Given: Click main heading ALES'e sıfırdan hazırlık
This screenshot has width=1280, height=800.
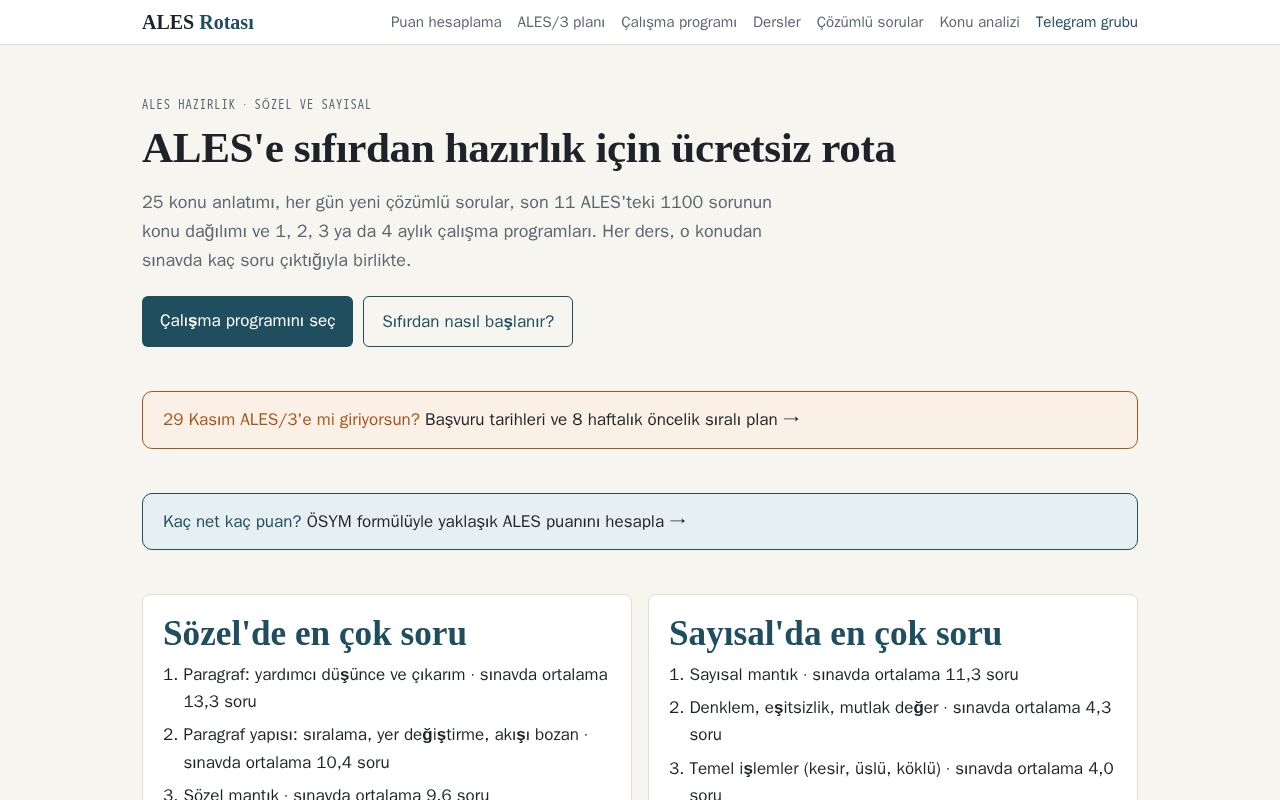Looking at the screenshot, I should (x=519, y=148).
